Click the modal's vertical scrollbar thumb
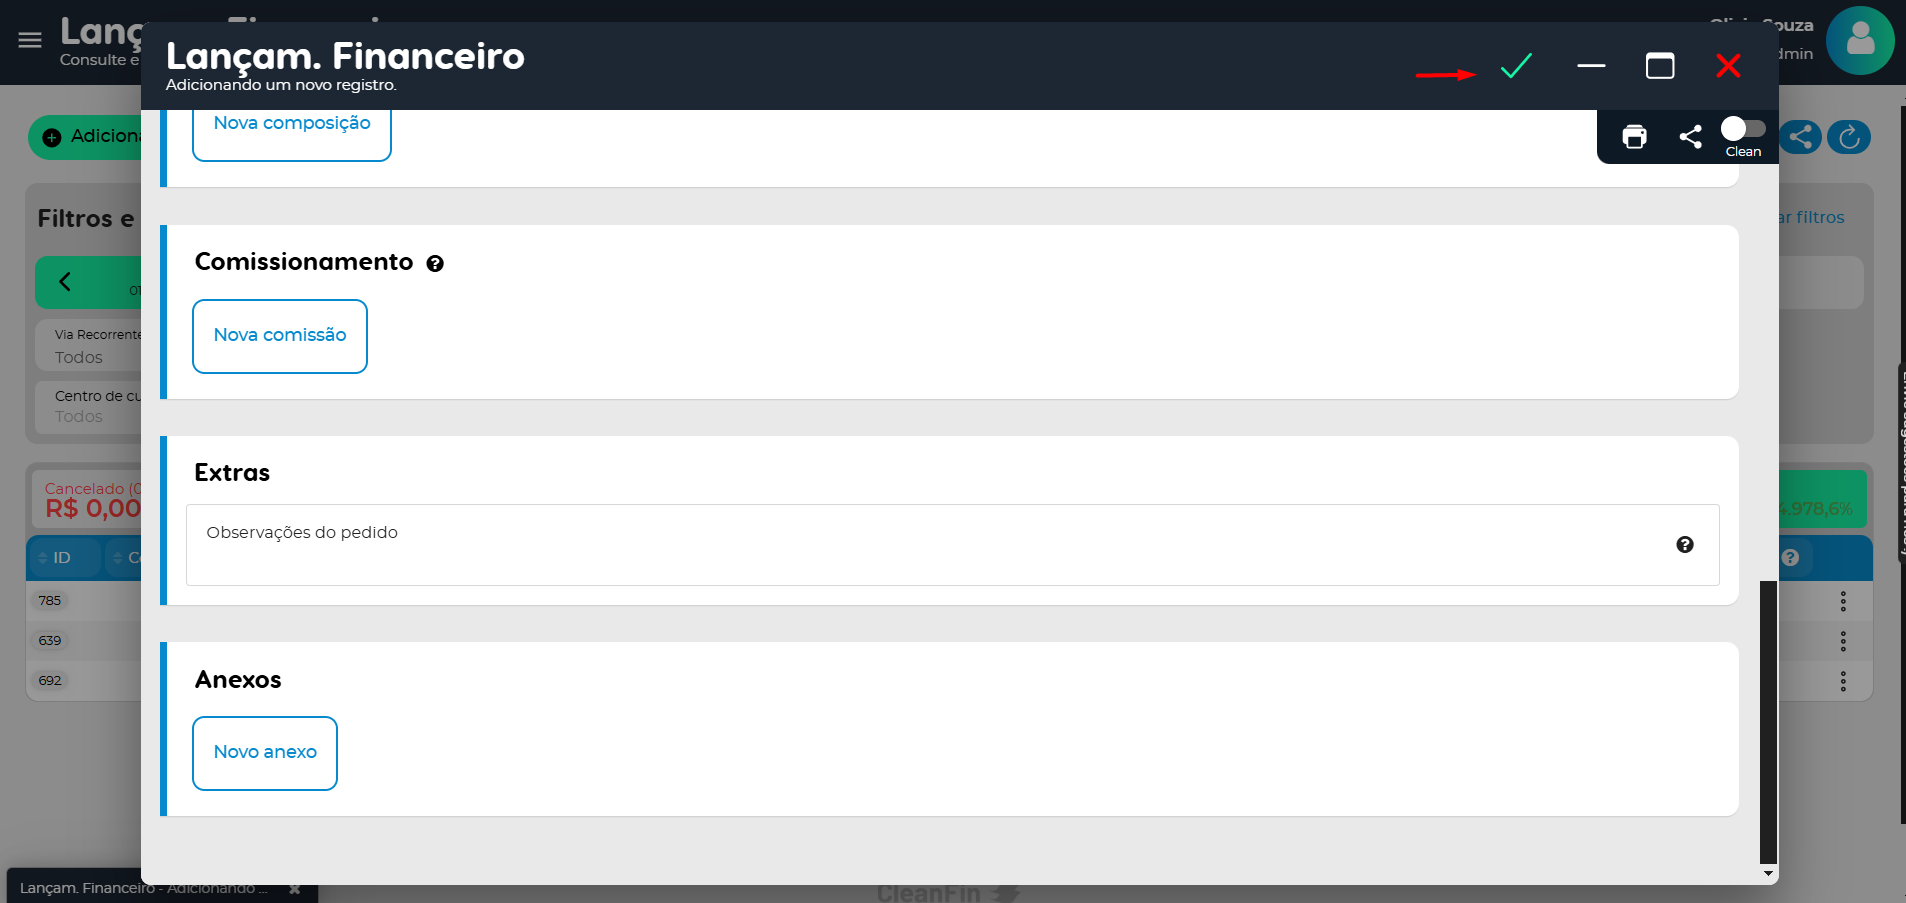Image resolution: width=1906 pixels, height=903 pixels. tap(1768, 720)
